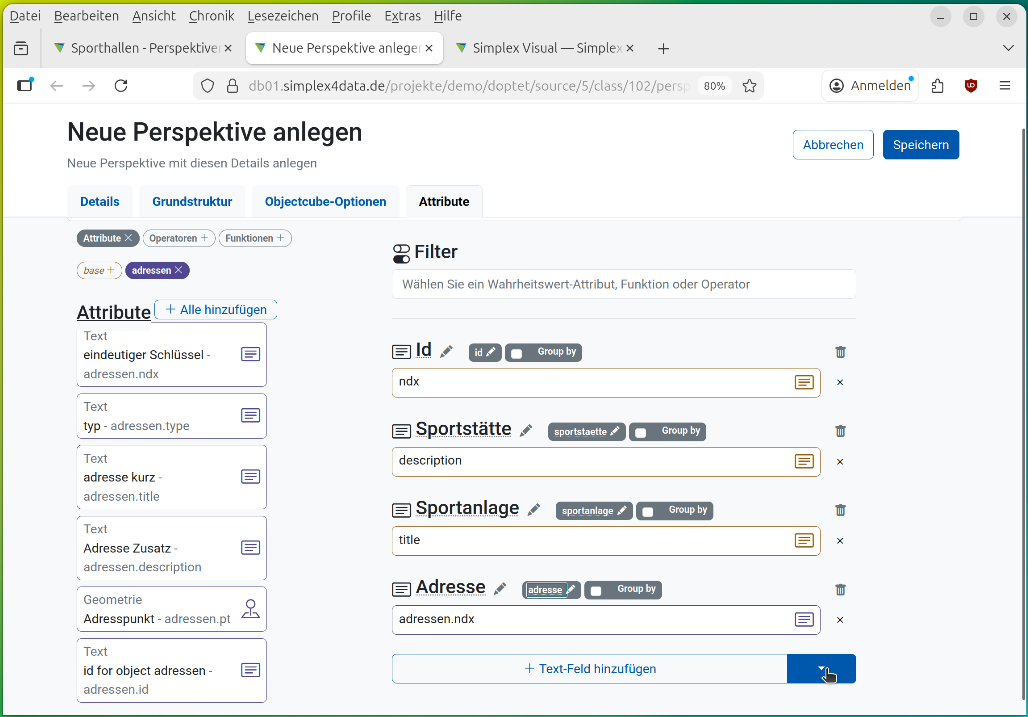Delete the Sportstätte field with trash icon
The image size is (1028, 717).
(840, 431)
